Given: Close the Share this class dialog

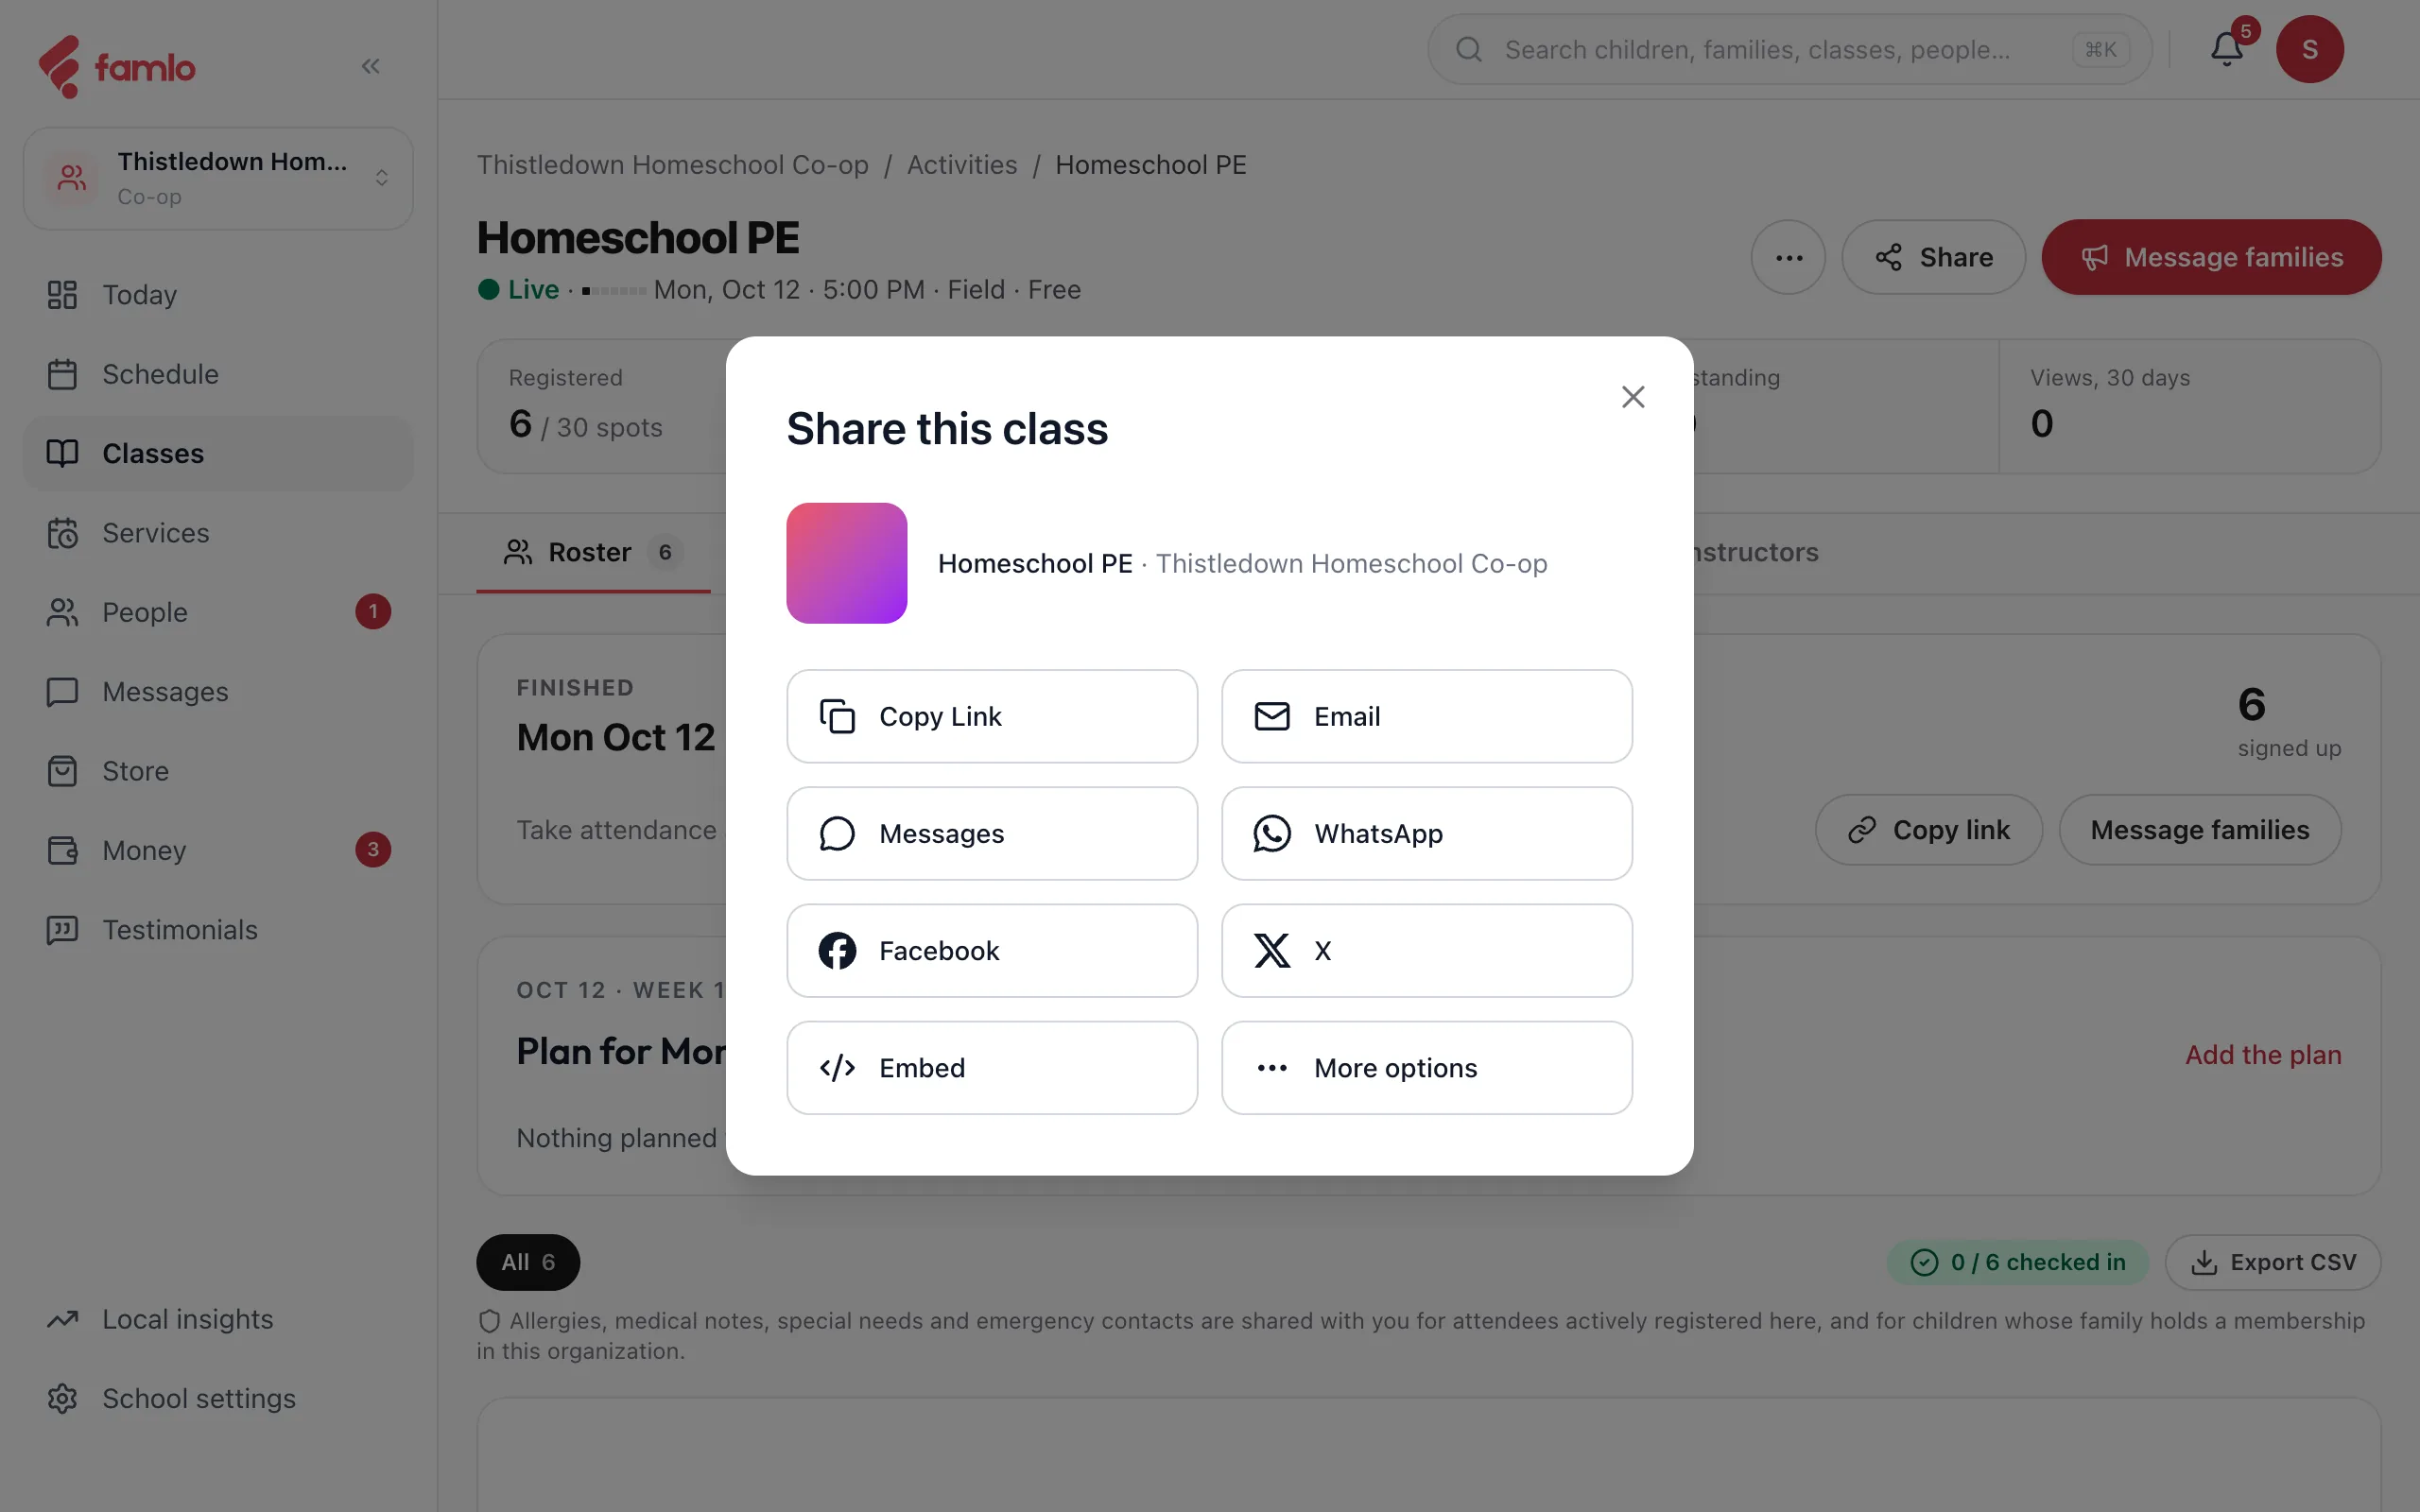Looking at the screenshot, I should pos(1633,397).
